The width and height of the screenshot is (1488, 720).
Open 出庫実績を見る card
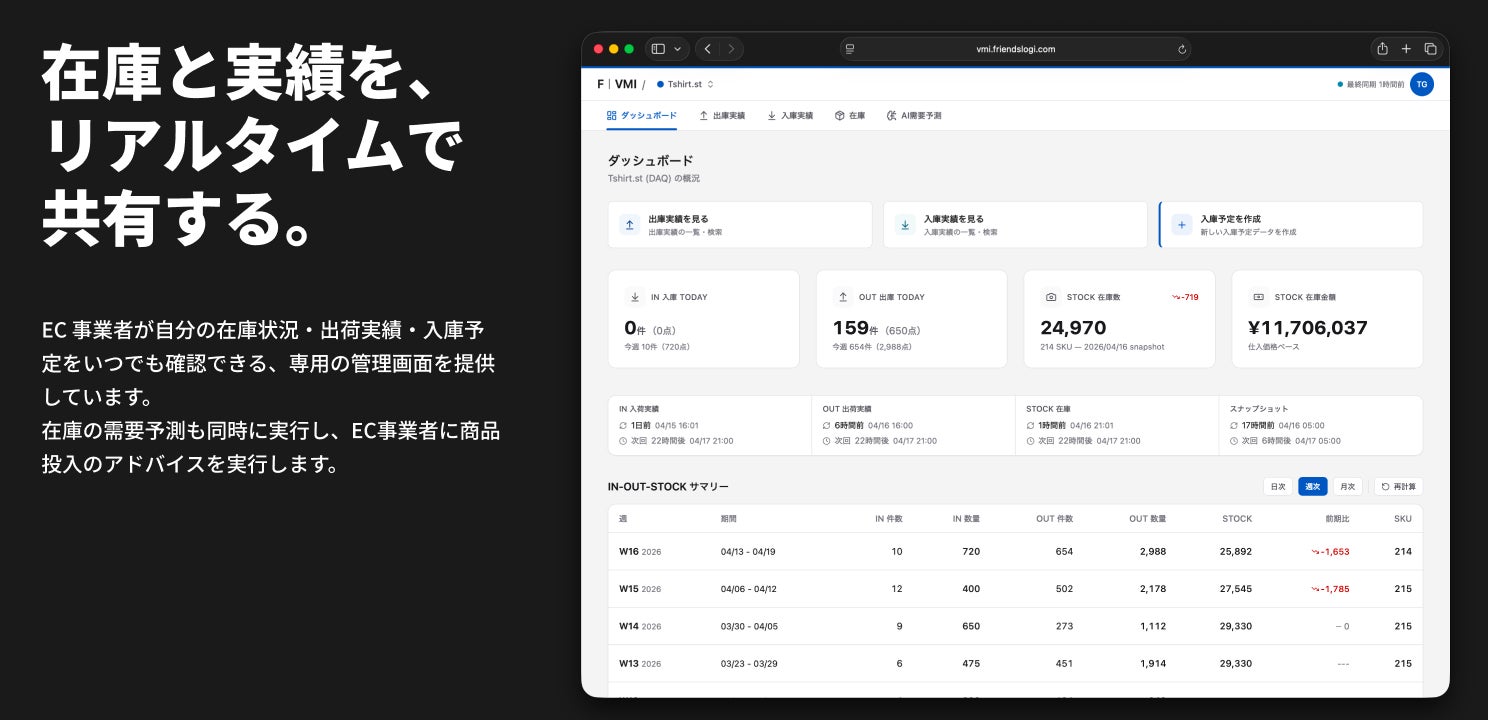tap(740, 225)
